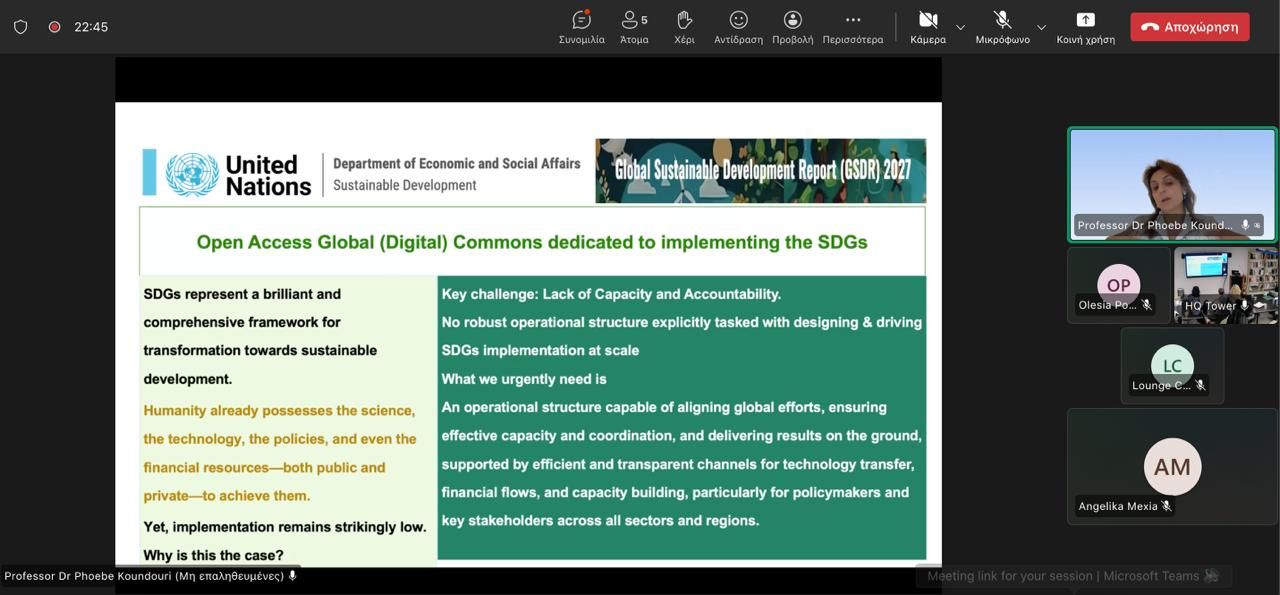Click the shield security icon
Viewport: 1280px width, 595px height.
click(x=21, y=27)
